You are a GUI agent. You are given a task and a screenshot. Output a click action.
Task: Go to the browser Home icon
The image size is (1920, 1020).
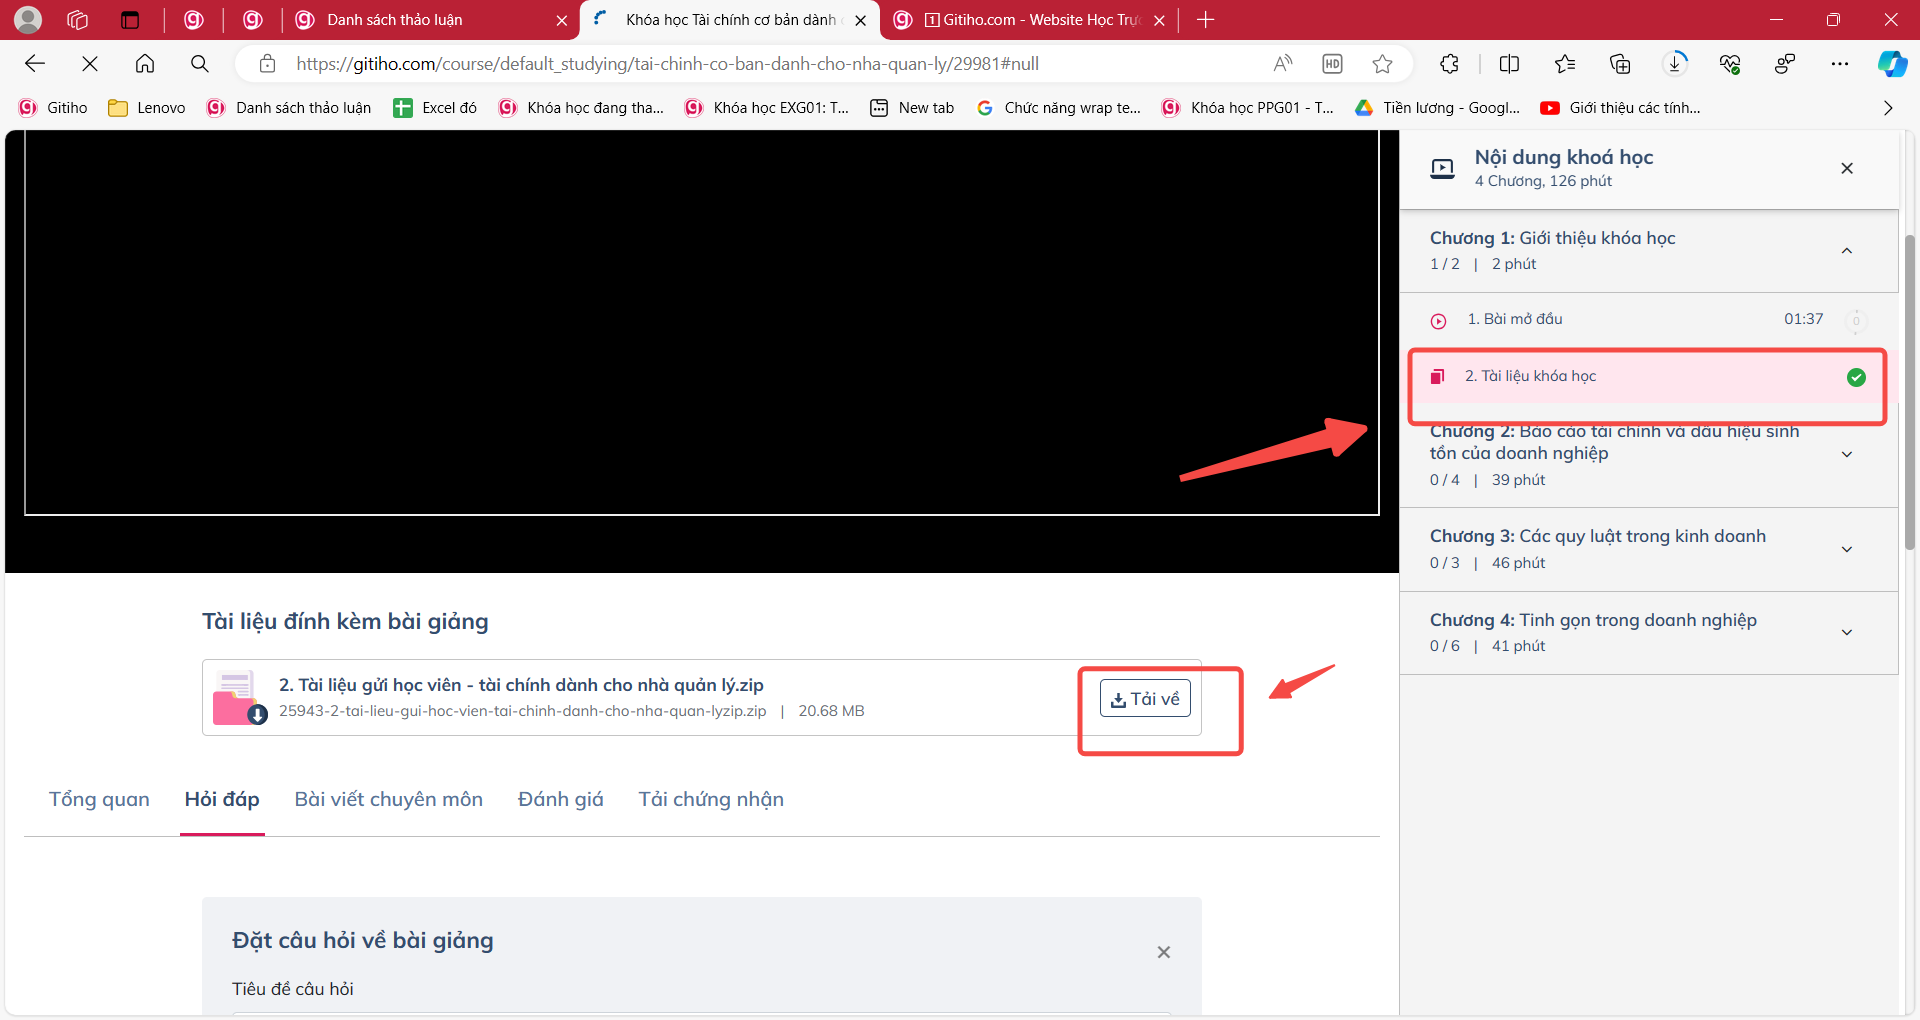[x=145, y=64]
